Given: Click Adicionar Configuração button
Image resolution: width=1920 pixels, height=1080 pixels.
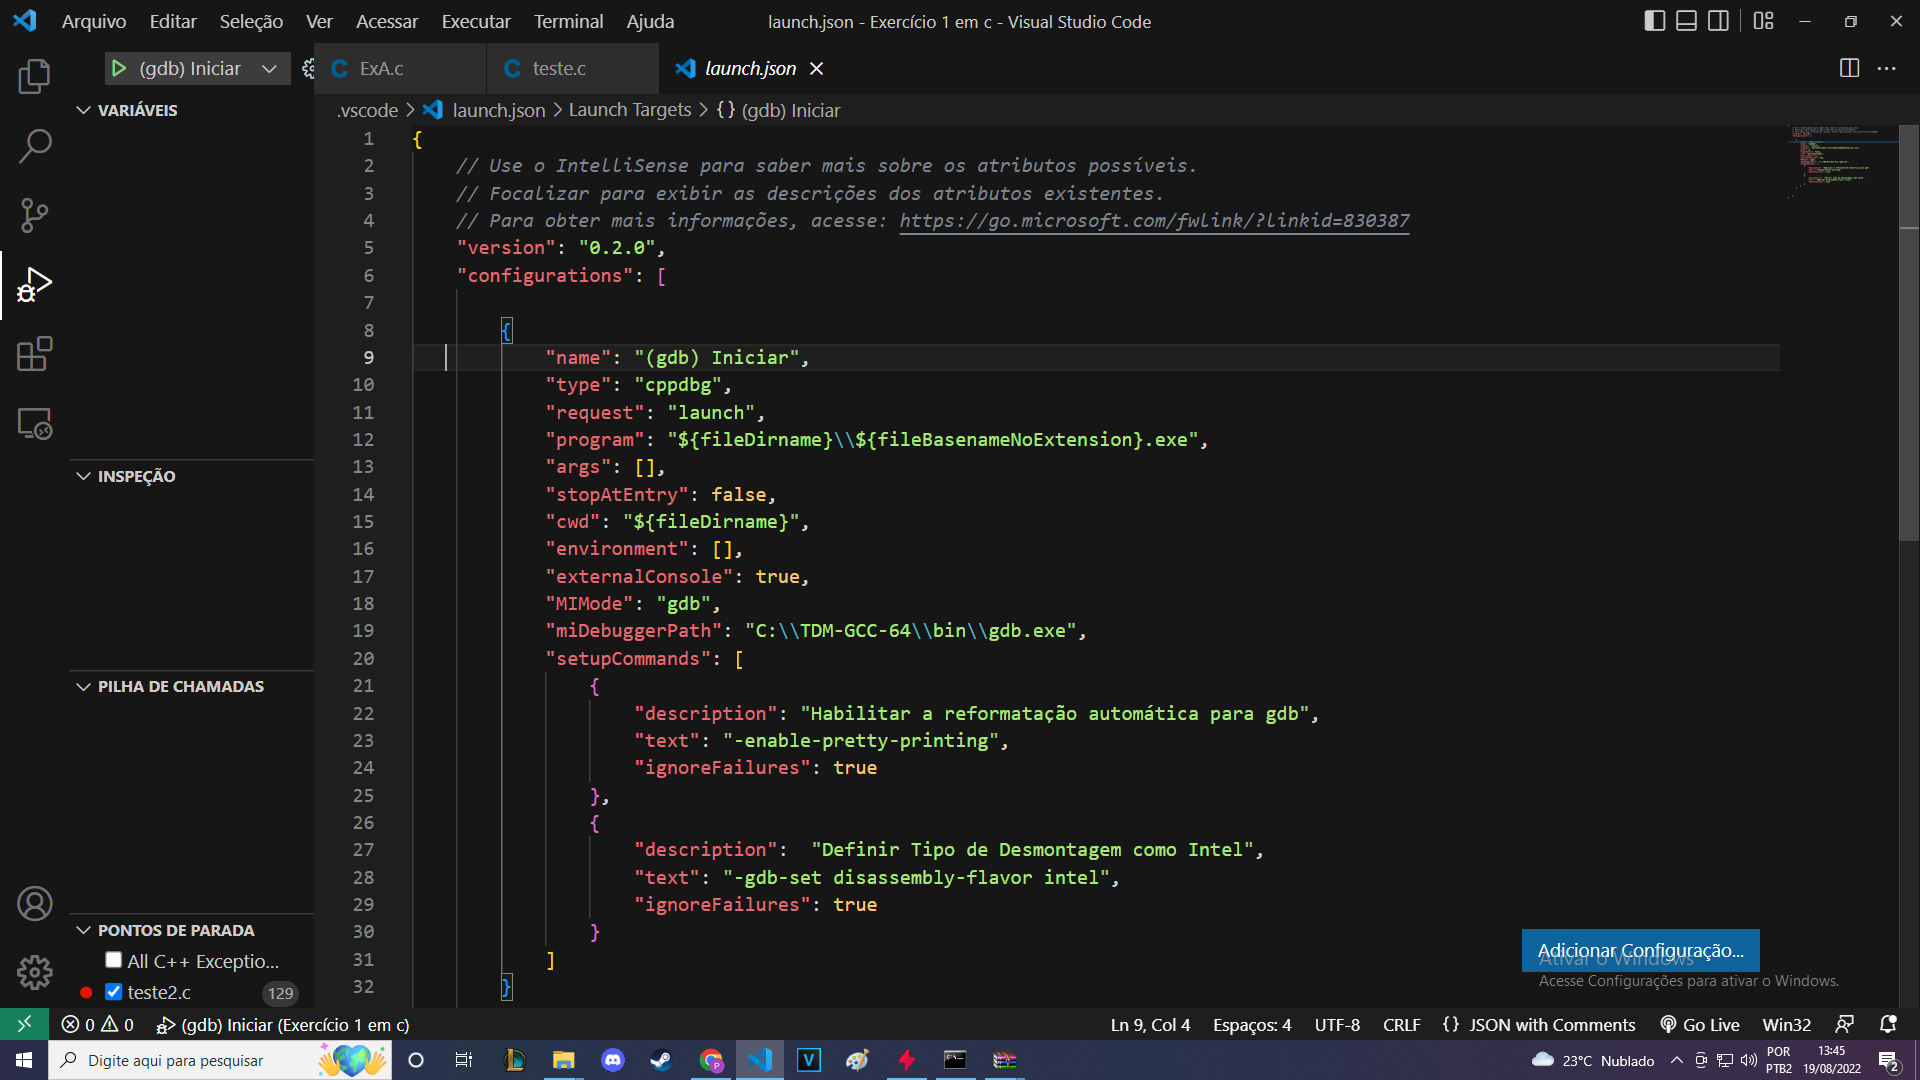Looking at the screenshot, I should [1640, 950].
